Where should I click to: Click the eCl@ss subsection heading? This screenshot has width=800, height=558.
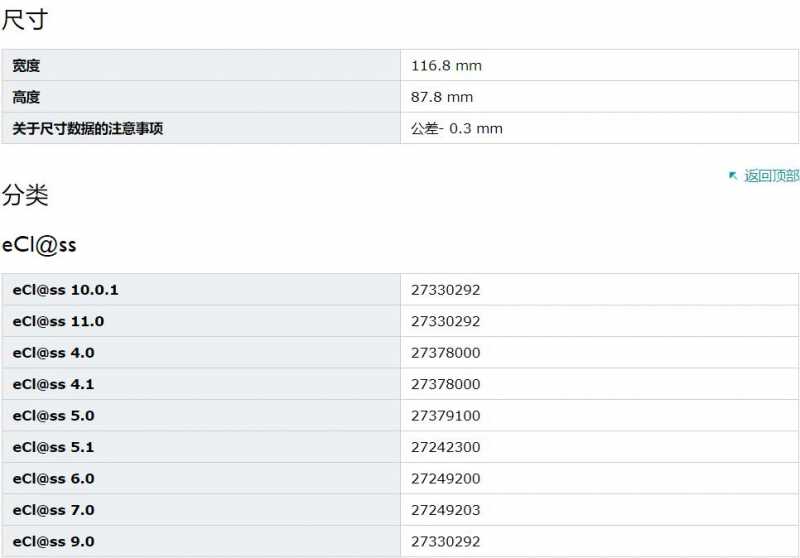tap(39, 245)
